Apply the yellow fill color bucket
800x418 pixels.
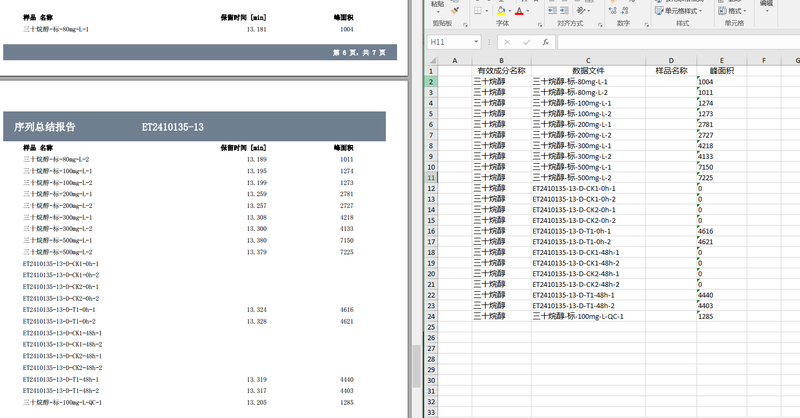(501, 11)
